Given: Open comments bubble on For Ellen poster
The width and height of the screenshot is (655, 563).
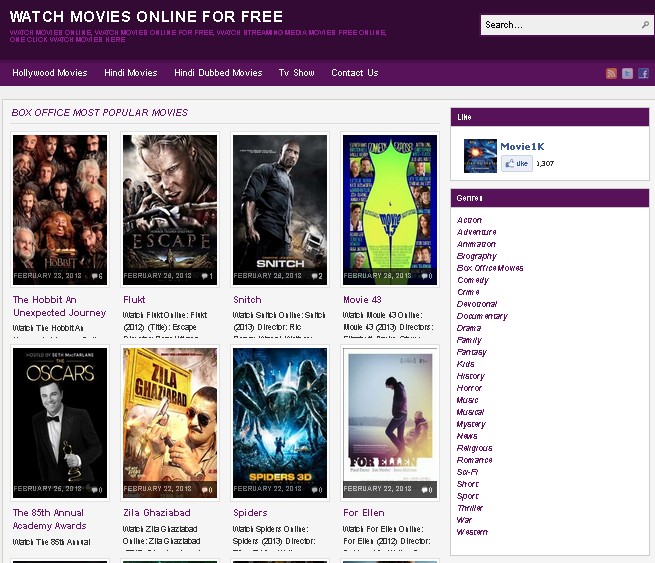Looking at the screenshot, I should (427, 489).
